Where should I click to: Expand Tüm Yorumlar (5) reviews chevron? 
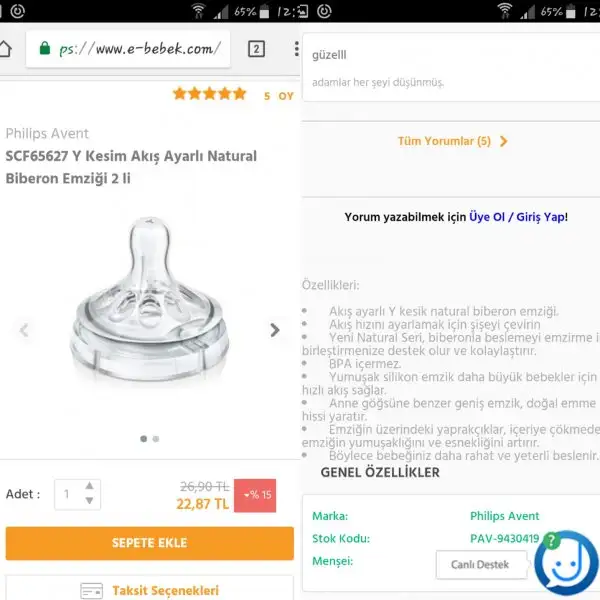504,141
